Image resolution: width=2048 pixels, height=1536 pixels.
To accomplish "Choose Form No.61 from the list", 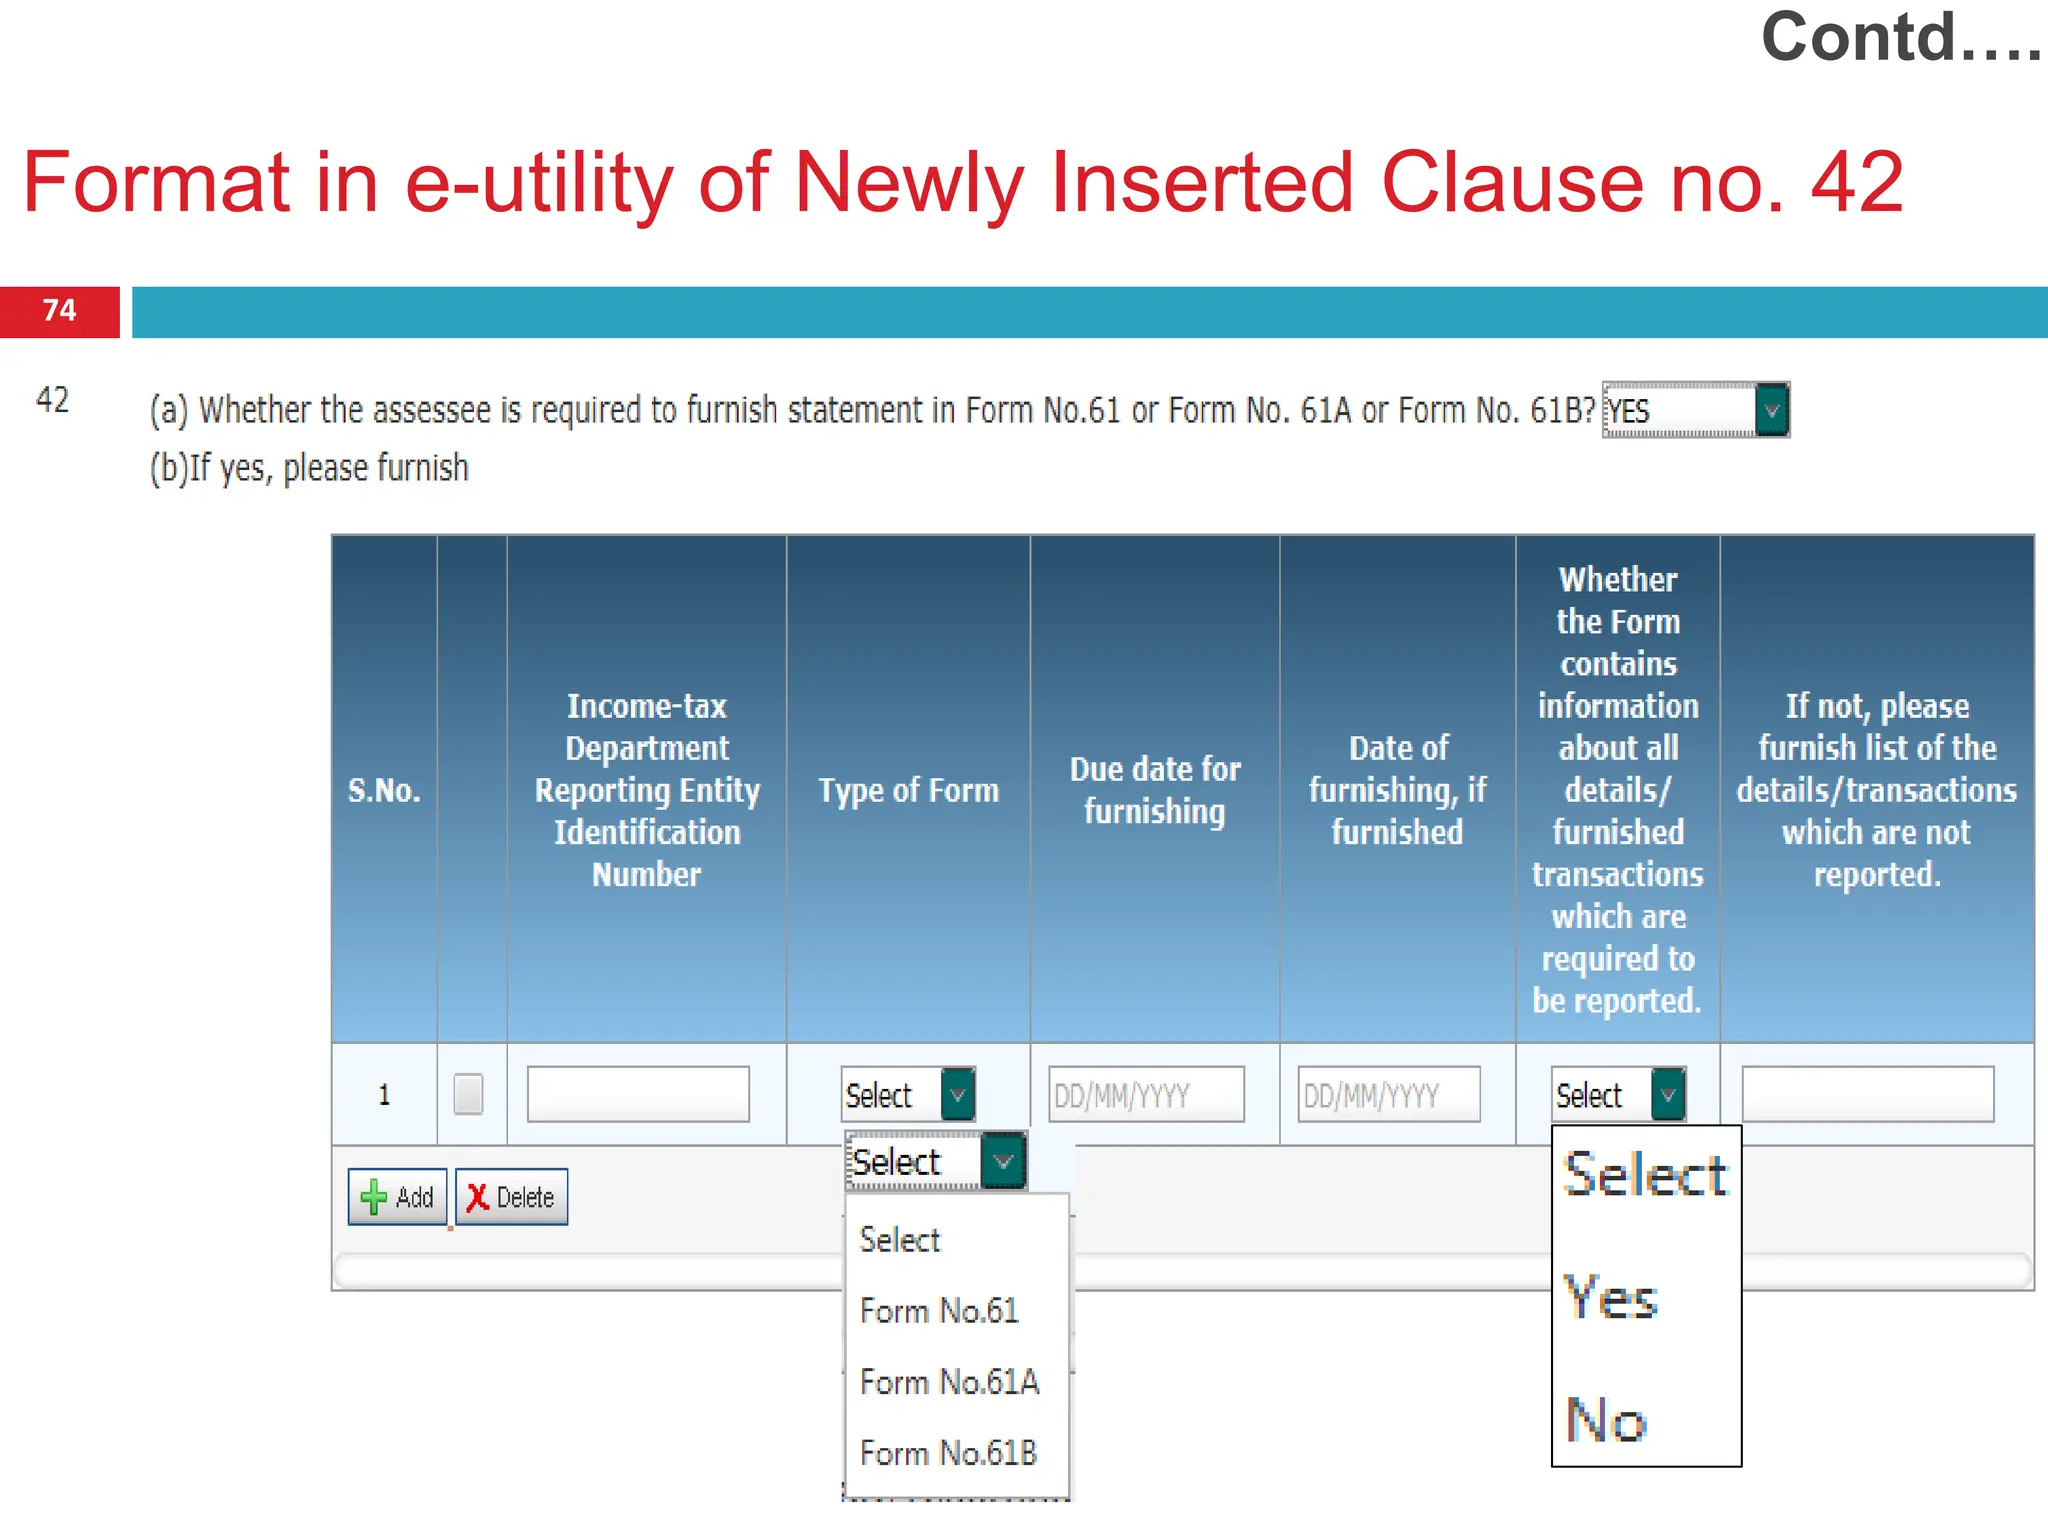I will pyautogui.click(x=939, y=1311).
